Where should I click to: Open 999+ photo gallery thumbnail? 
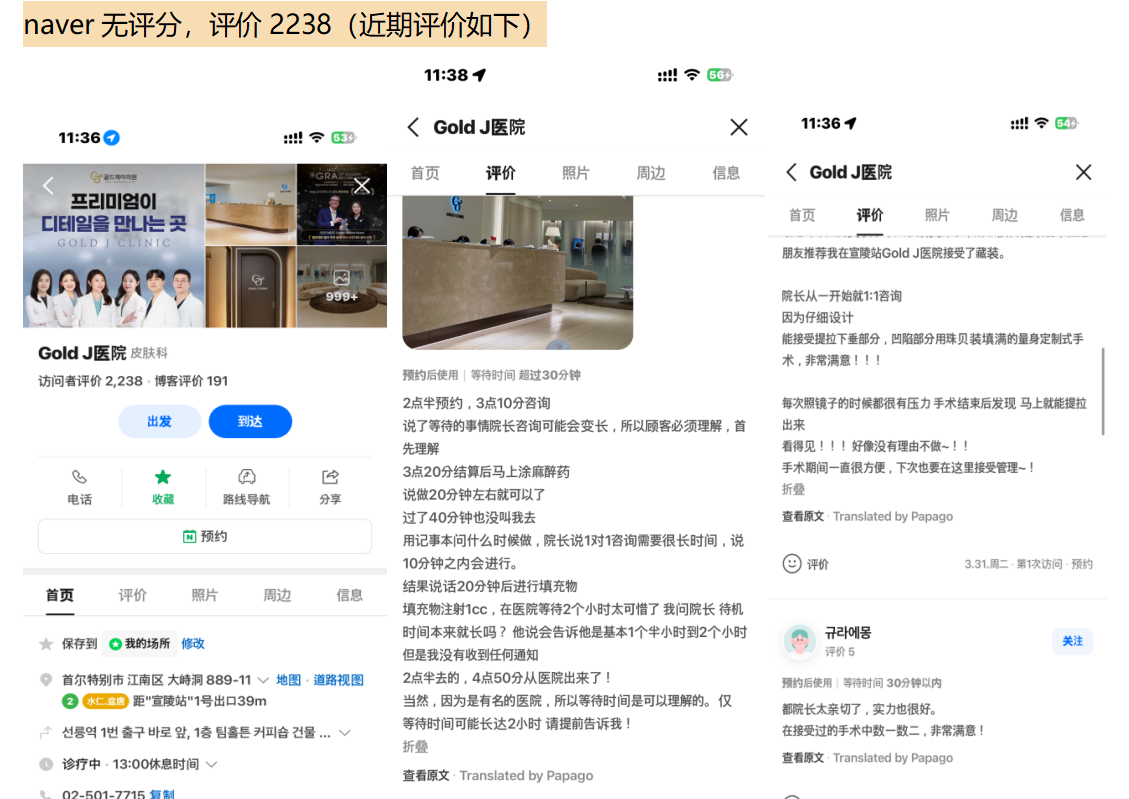(x=341, y=286)
